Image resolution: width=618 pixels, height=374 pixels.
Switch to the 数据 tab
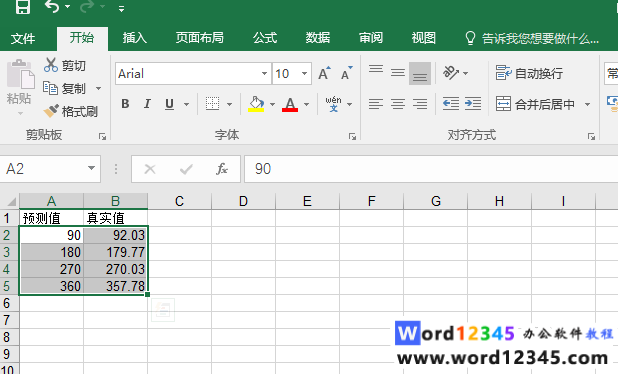pos(318,38)
